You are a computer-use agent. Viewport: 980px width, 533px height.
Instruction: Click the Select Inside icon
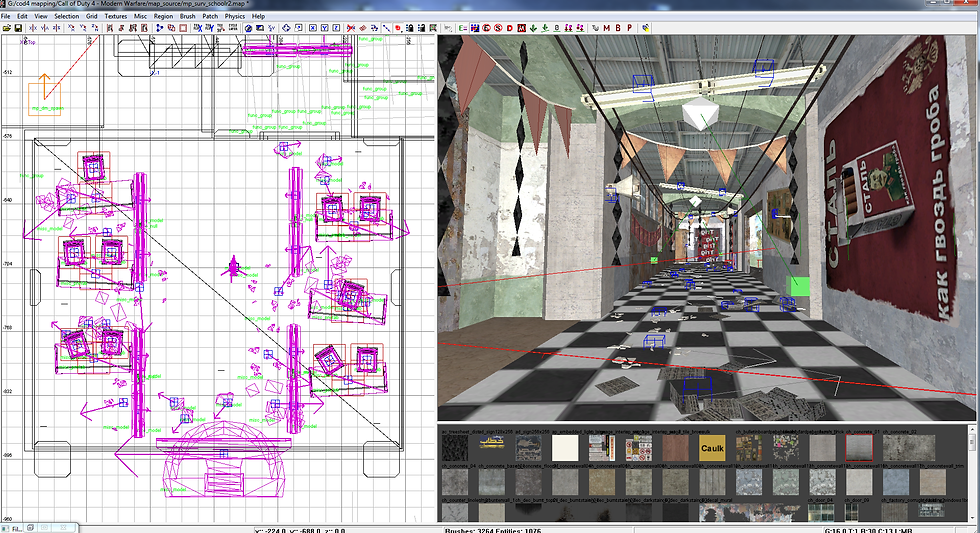[x=144, y=28]
